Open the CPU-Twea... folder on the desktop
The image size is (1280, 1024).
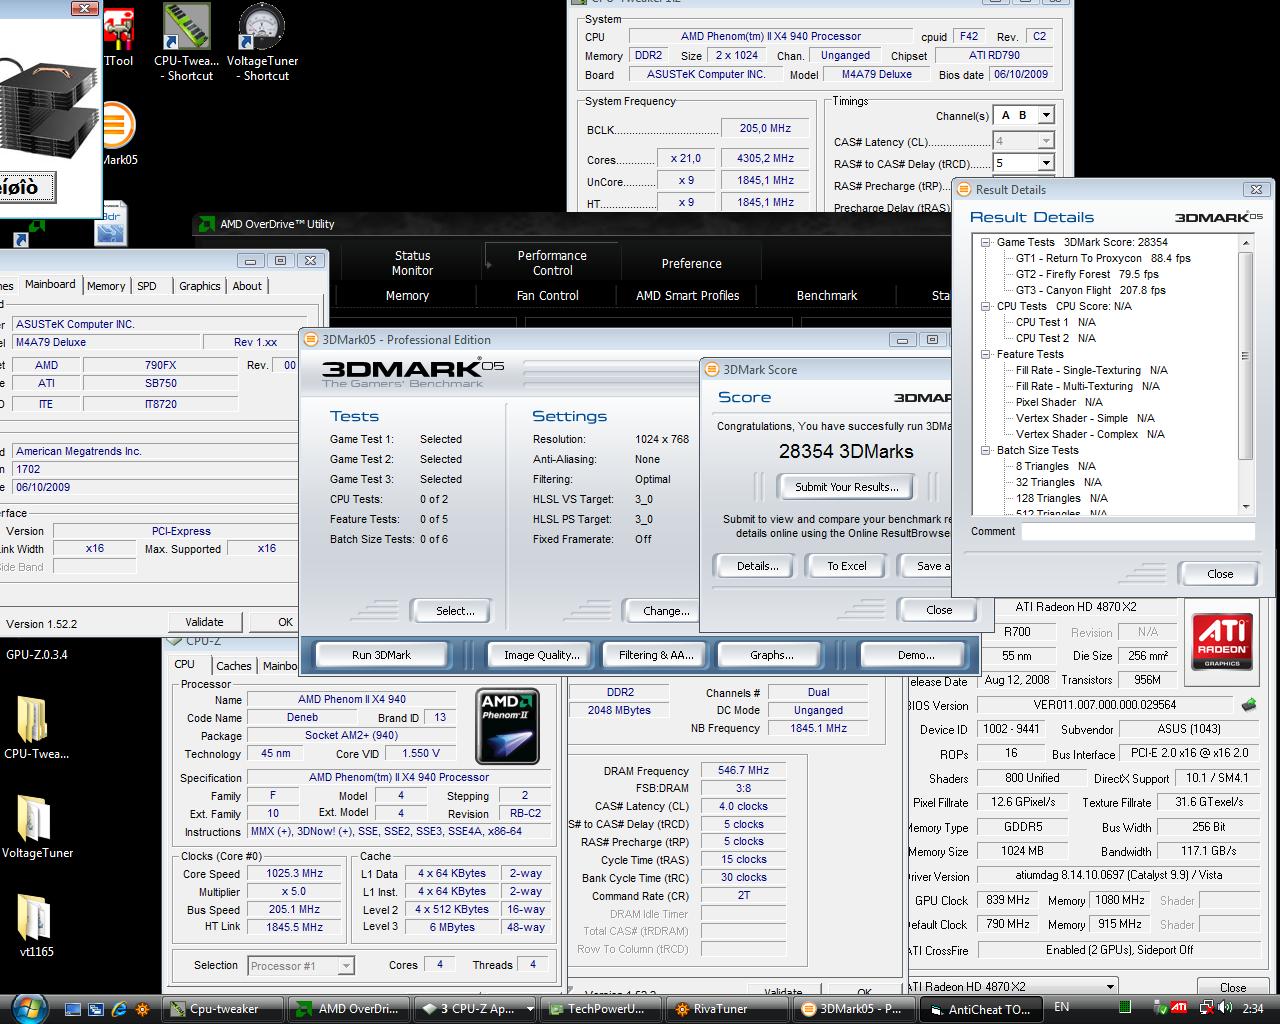point(35,728)
